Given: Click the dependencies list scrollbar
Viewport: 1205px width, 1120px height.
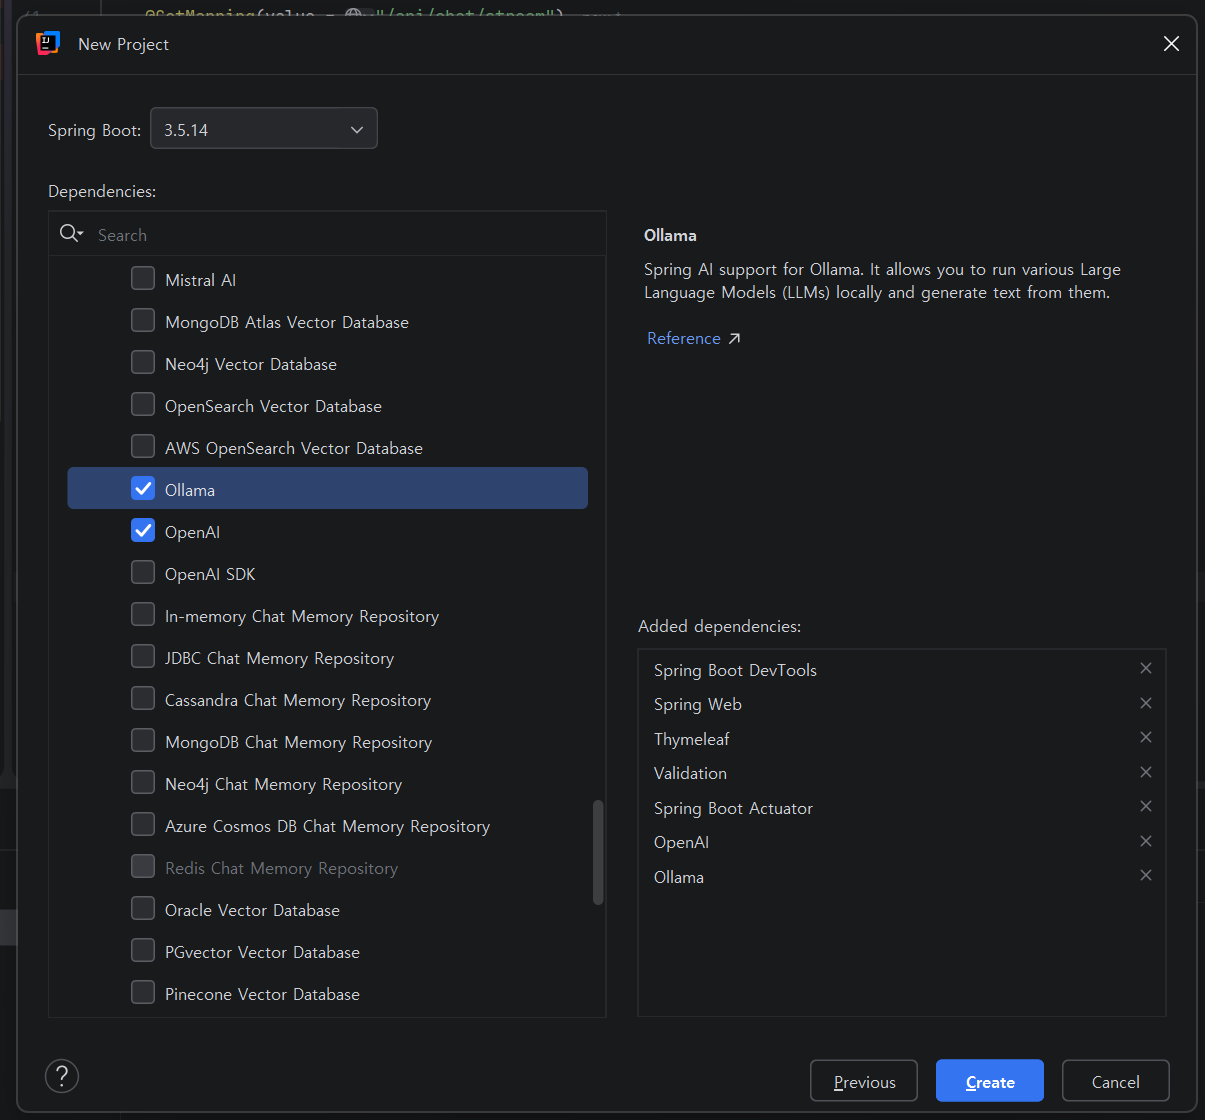Looking at the screenshot, I should coord(598,852).
